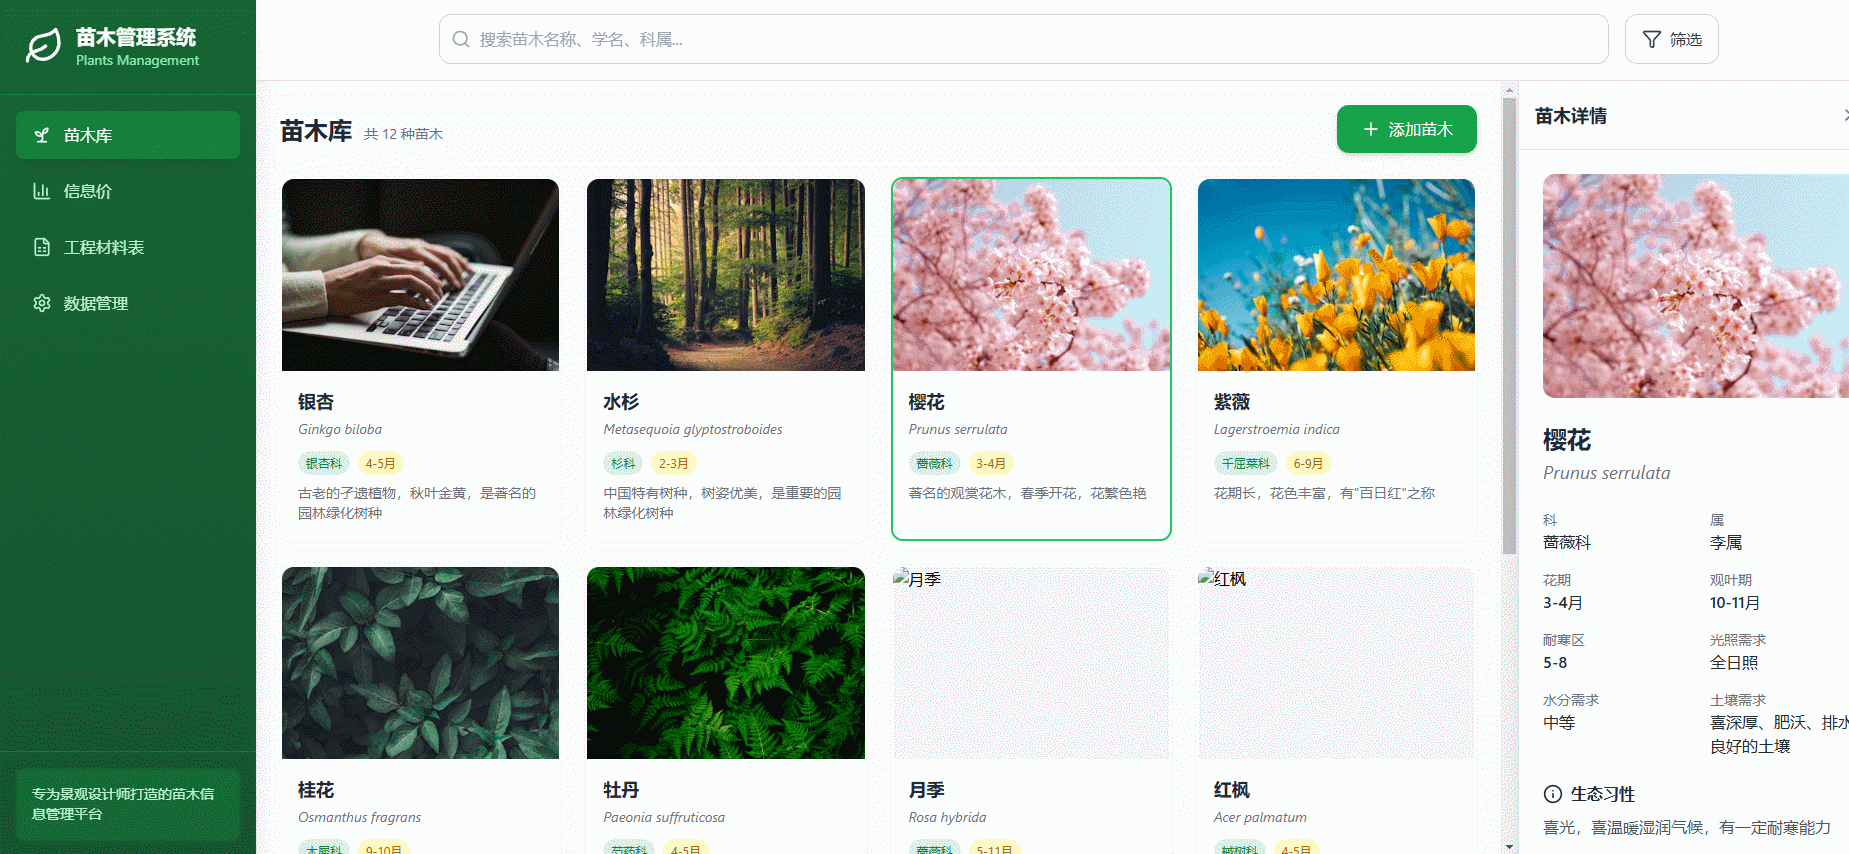Click the 樱花 name heading in the detail panel

pyautogui.click(x=1567, y=440)
